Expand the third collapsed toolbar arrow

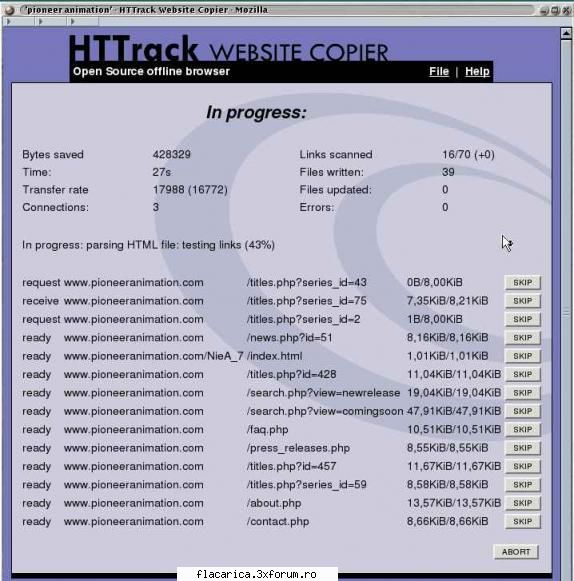tap(72, 21)
